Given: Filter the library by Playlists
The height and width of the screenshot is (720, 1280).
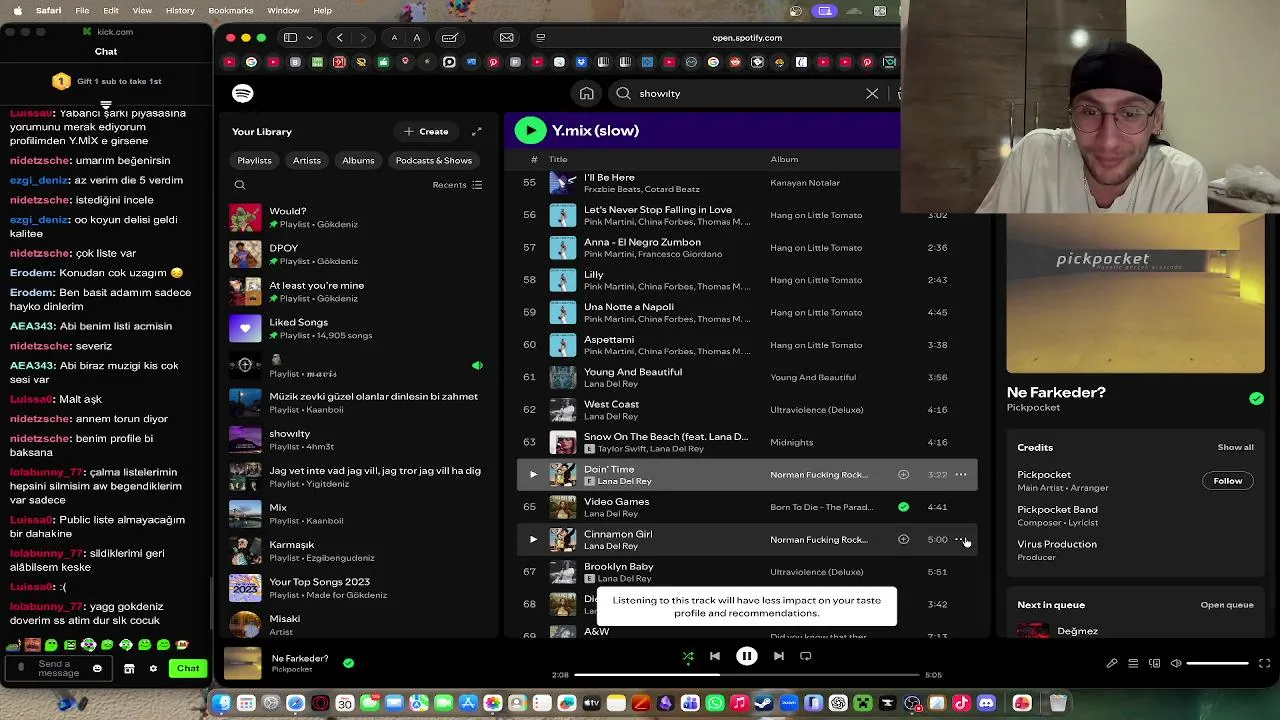Looking at the screenshot, I should (254, 160).
